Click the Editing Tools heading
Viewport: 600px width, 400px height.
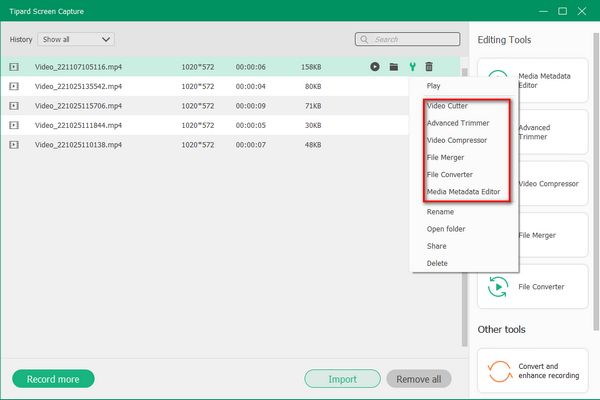504,40
